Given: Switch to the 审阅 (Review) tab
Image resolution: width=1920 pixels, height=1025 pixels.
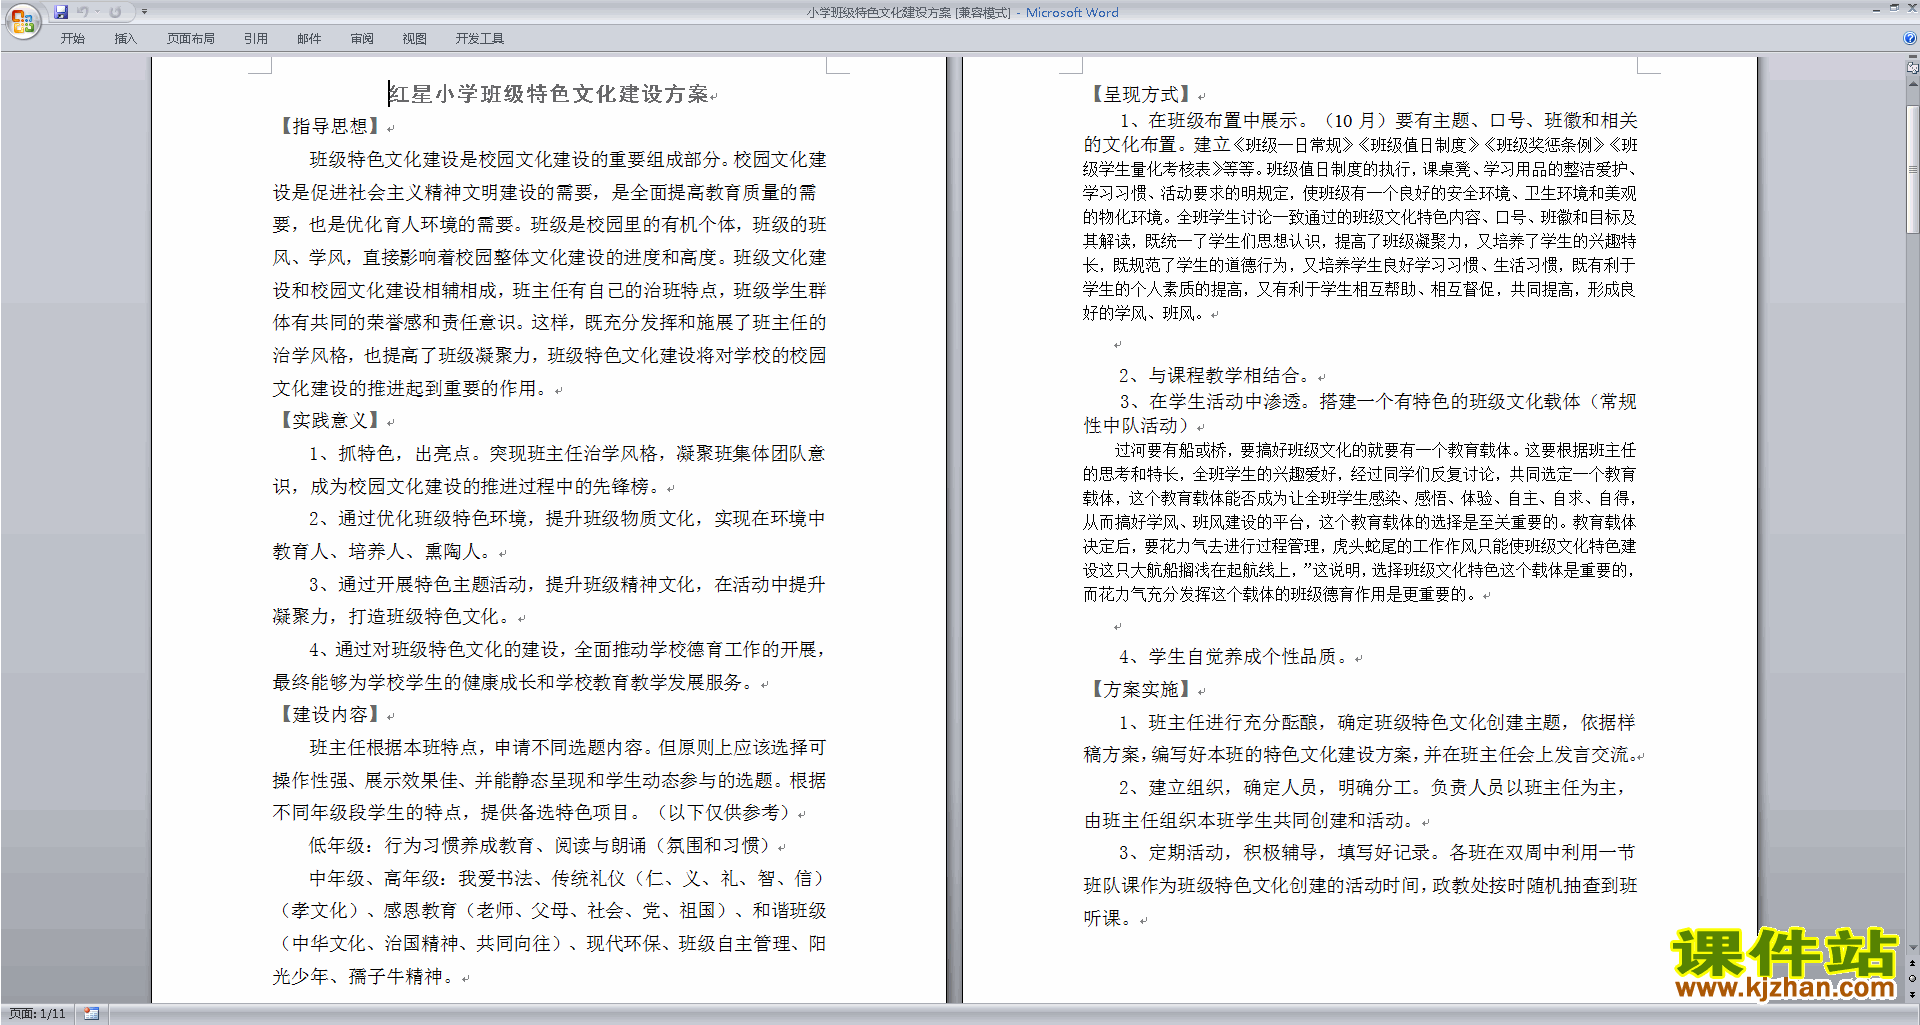Looking at the screenshot, I should pyautogui.click(x=362, y=38).
